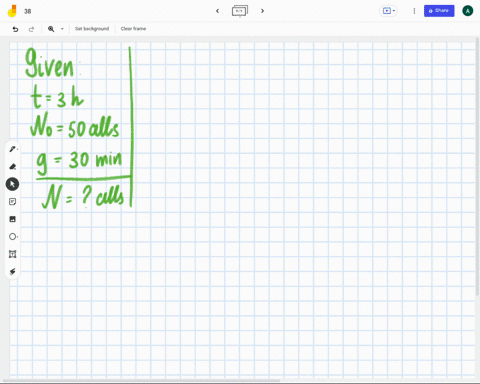Viewport: 480px width, 384px height.
Task: Click the horizontal scrollbar at bottom
Action: pyautogui.click(x=142, y=381)
